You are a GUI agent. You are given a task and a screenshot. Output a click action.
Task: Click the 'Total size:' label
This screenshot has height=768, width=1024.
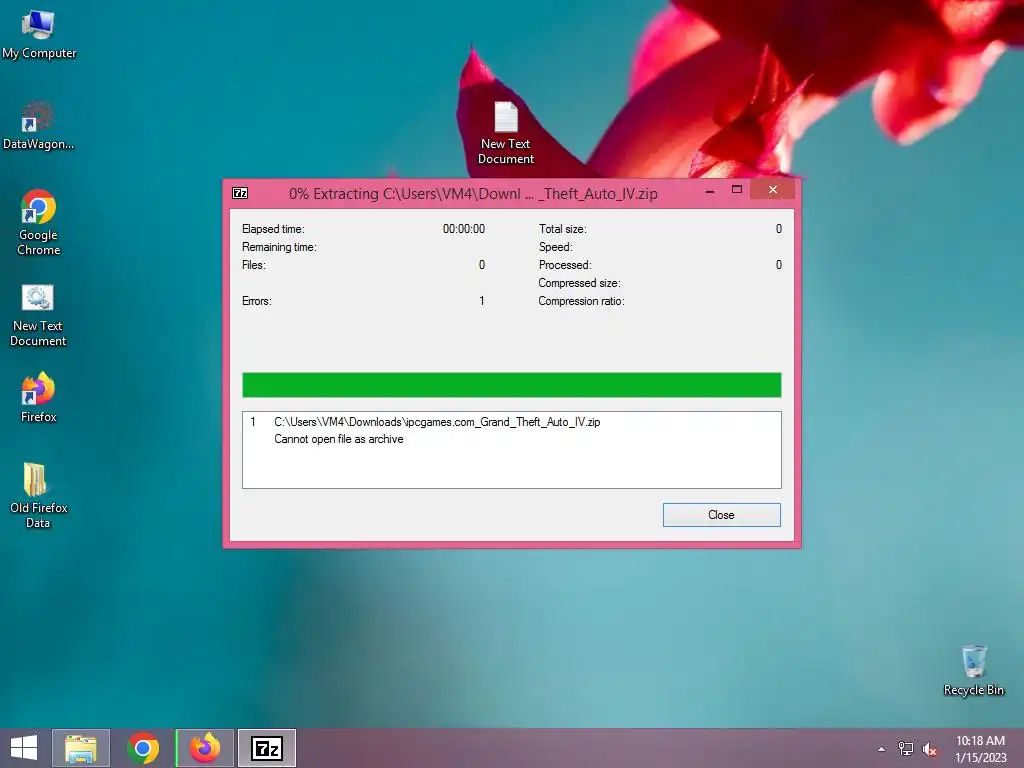[562, 229]
